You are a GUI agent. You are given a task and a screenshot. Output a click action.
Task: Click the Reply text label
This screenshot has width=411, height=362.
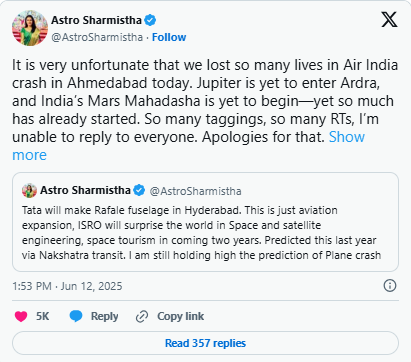(104, 316)
